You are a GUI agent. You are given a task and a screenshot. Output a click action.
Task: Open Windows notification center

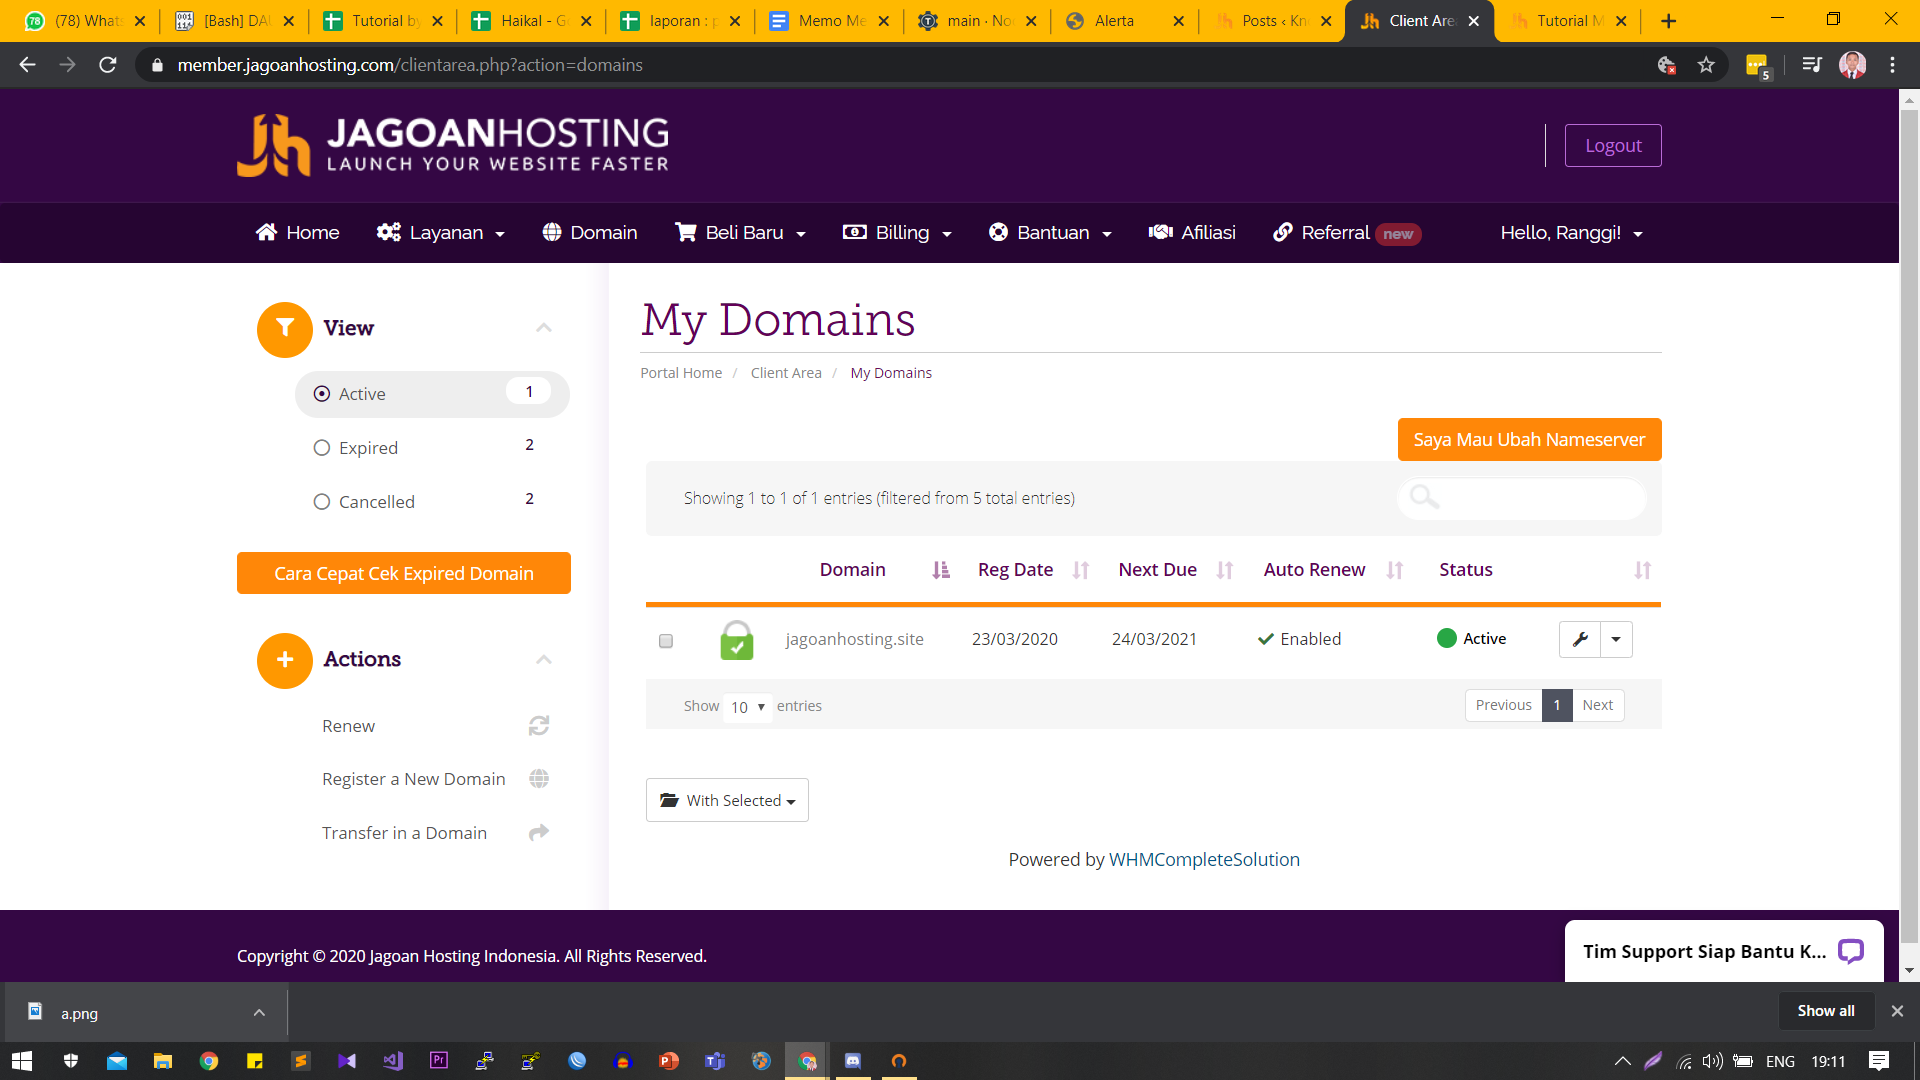coord(1879,1061)
